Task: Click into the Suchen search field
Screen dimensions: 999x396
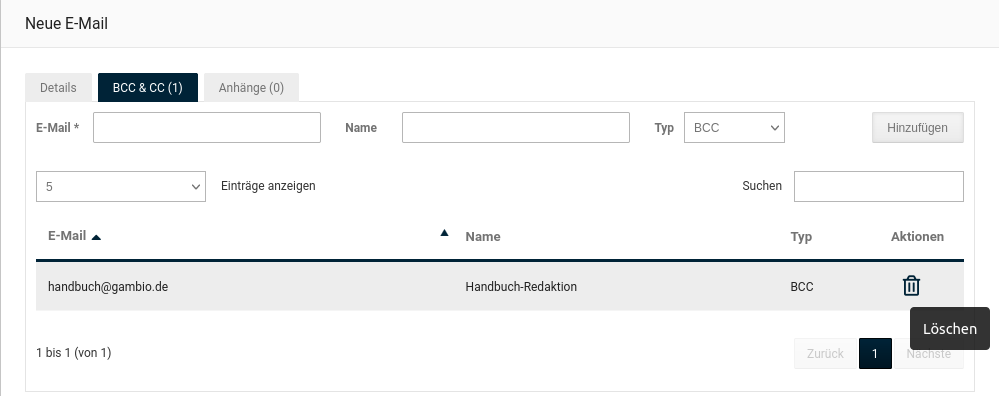Action: pyautogui.click(x=879, y=187)
